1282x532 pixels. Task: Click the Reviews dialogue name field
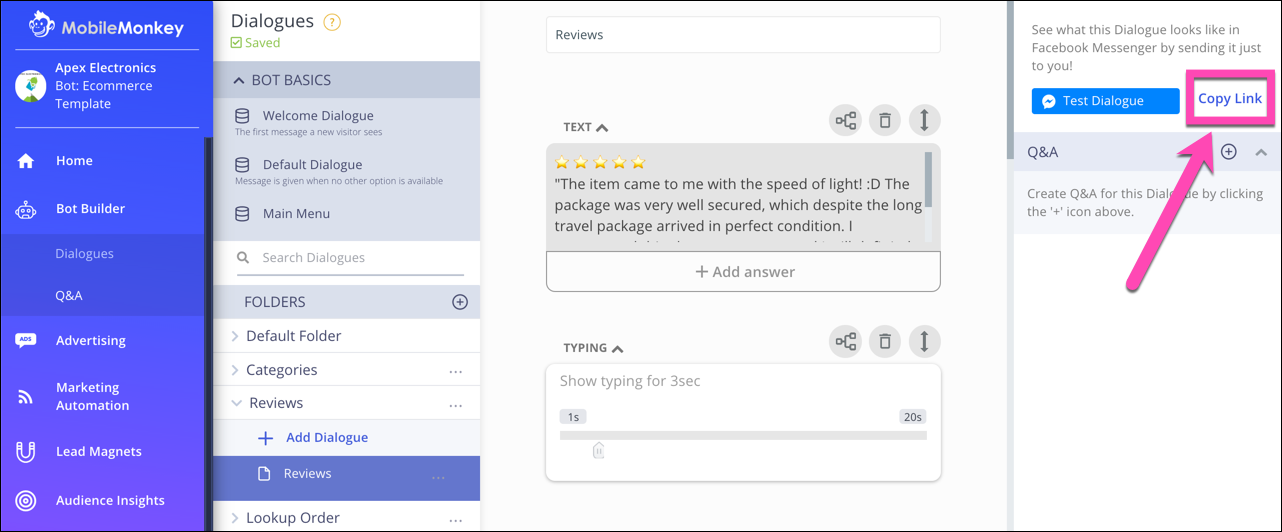743,35
